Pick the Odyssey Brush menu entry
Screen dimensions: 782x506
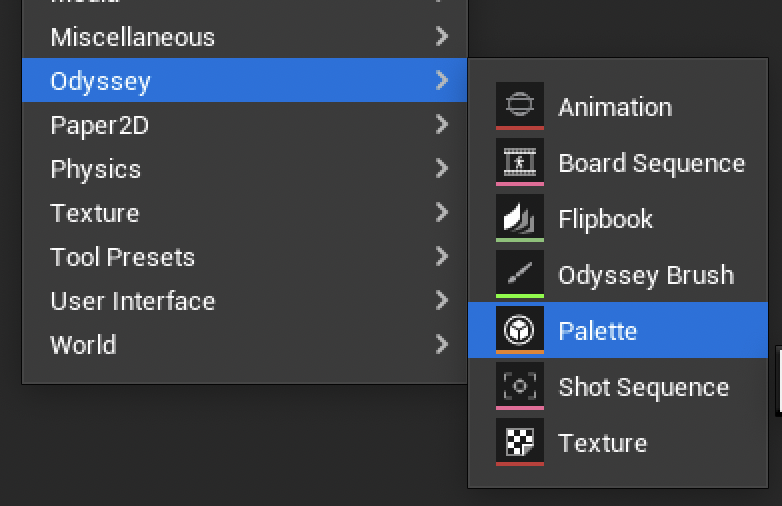coord(646,275)
